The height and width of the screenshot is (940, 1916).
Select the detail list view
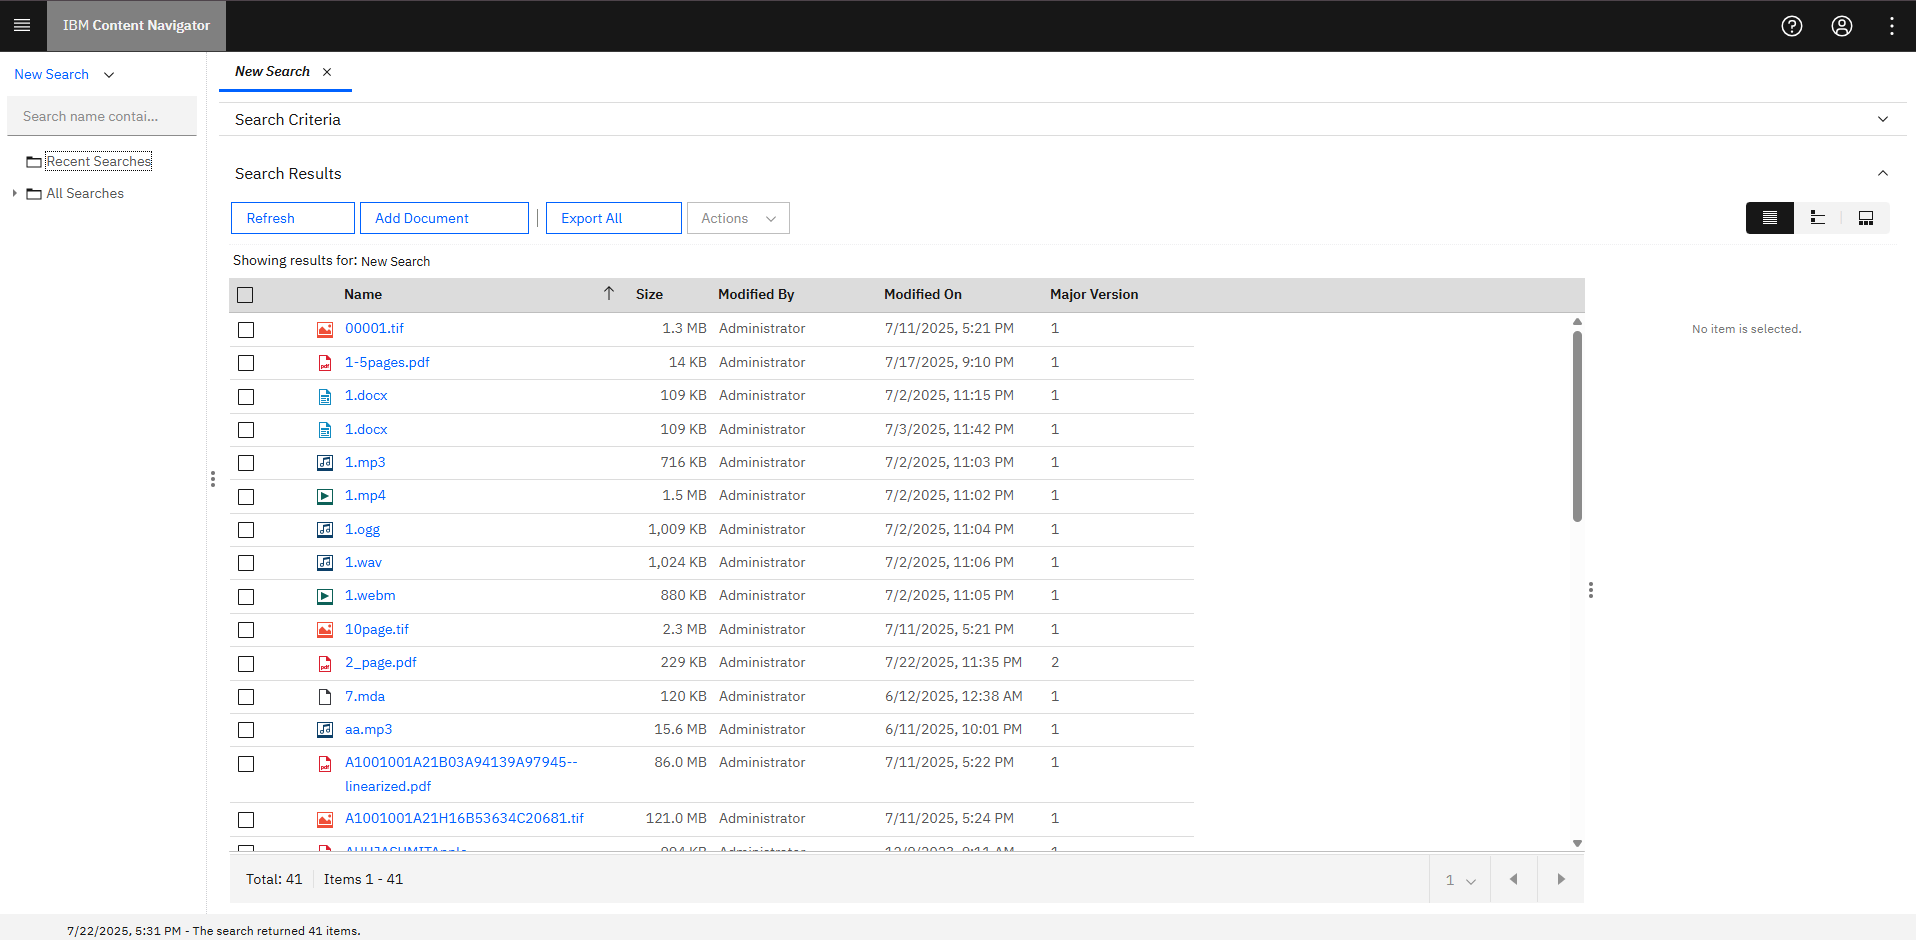[1770, 217]
